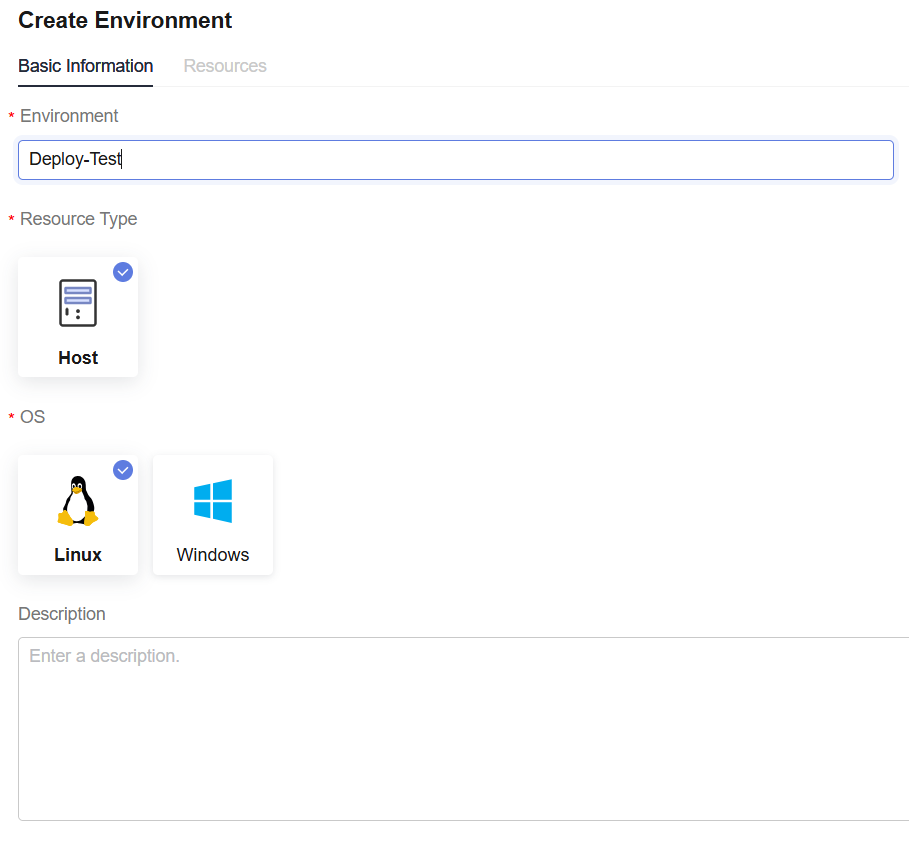Click the checkmark badge on Host card

coord(123,272)
